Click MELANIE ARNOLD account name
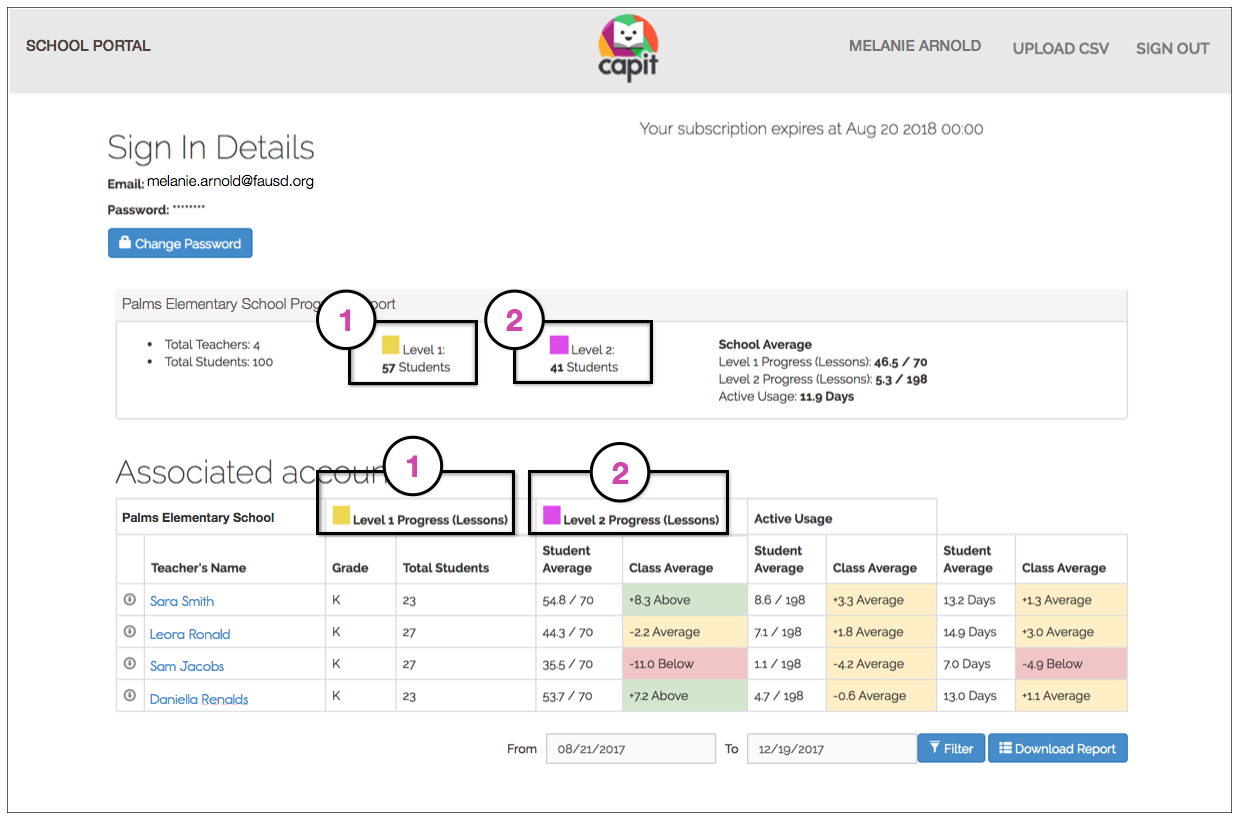This screenshot has width=1240, height=822. click(x=914, y=45)
